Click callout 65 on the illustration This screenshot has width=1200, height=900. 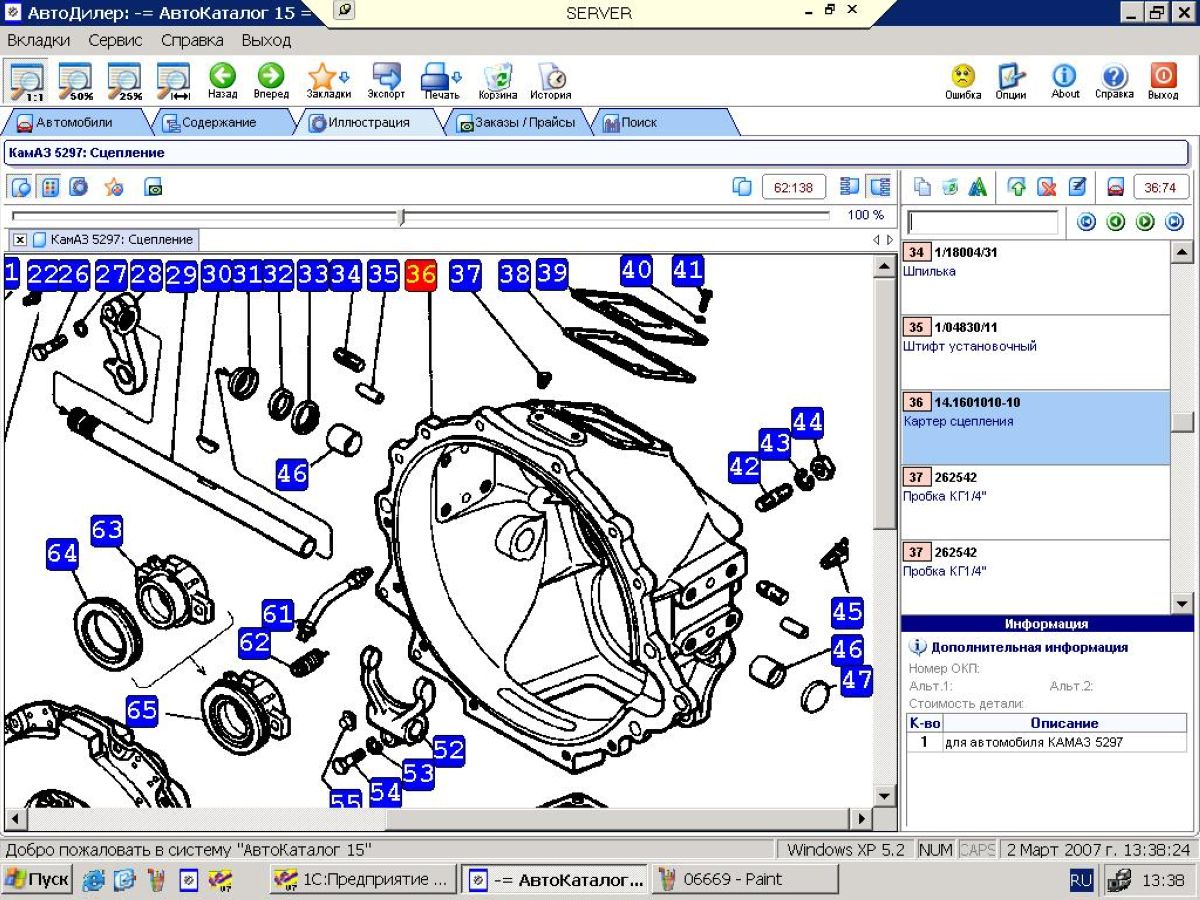[142, 711]
